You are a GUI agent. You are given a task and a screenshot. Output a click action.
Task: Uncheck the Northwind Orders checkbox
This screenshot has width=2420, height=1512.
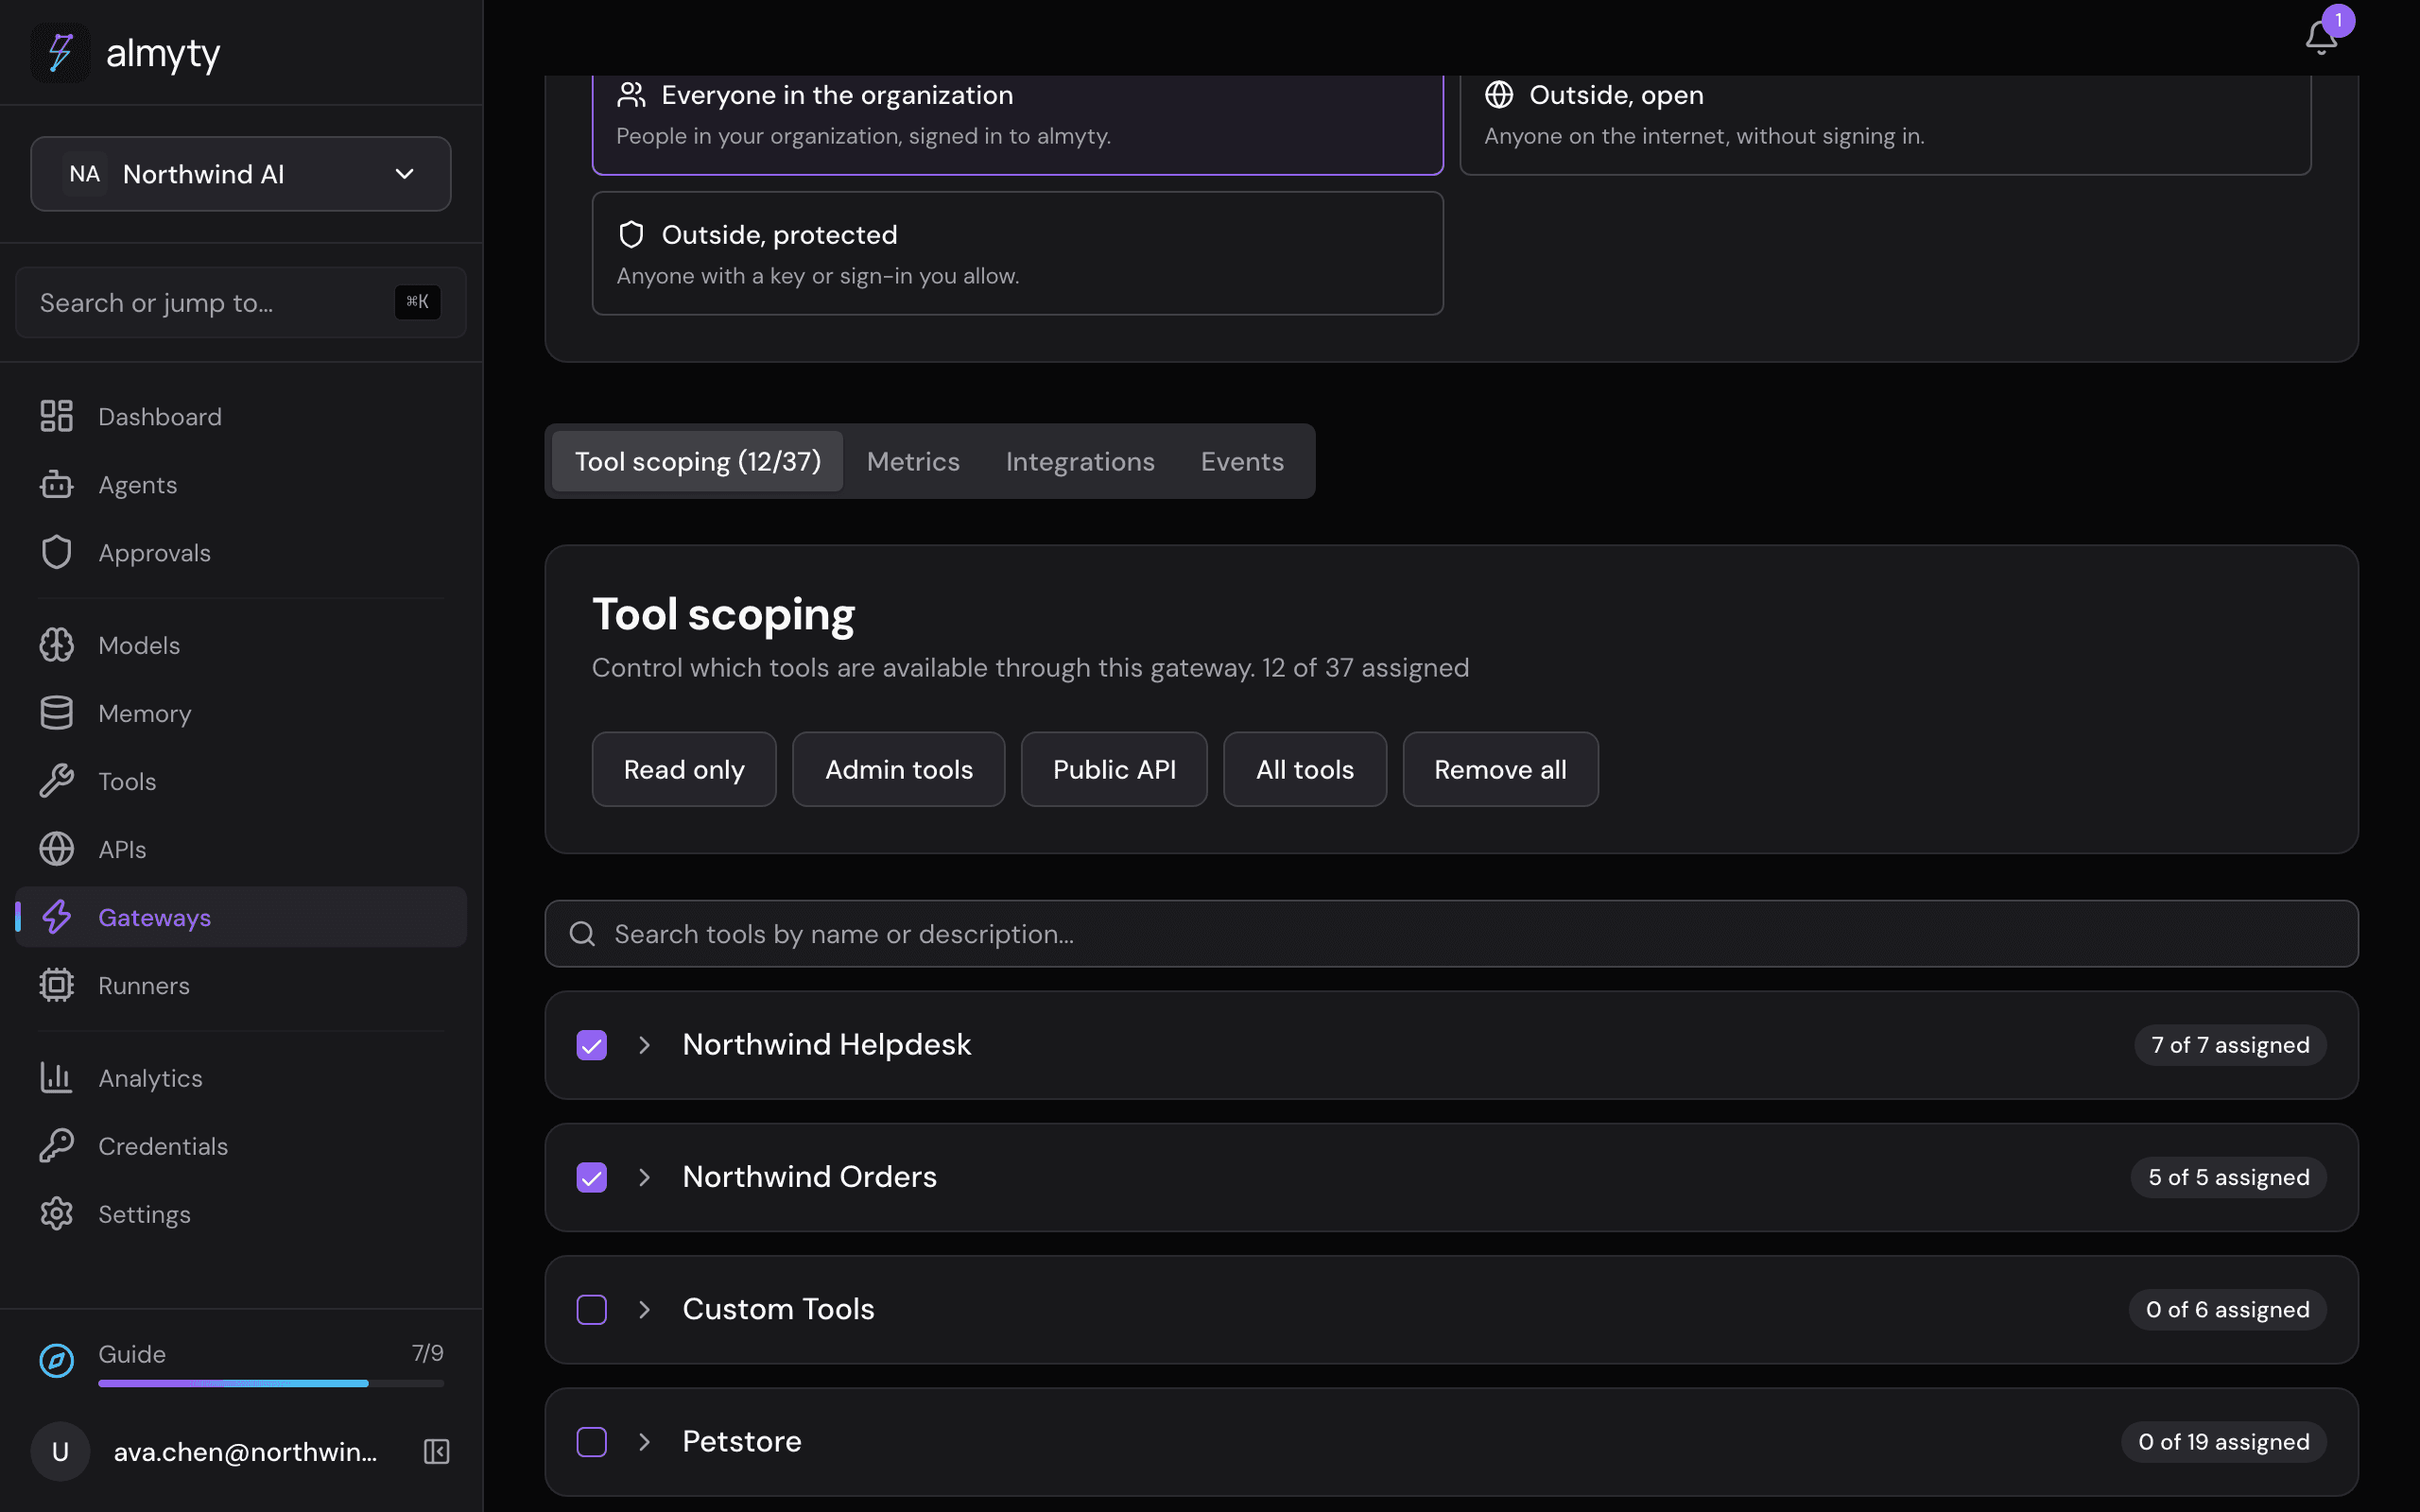click(592, 1177)
